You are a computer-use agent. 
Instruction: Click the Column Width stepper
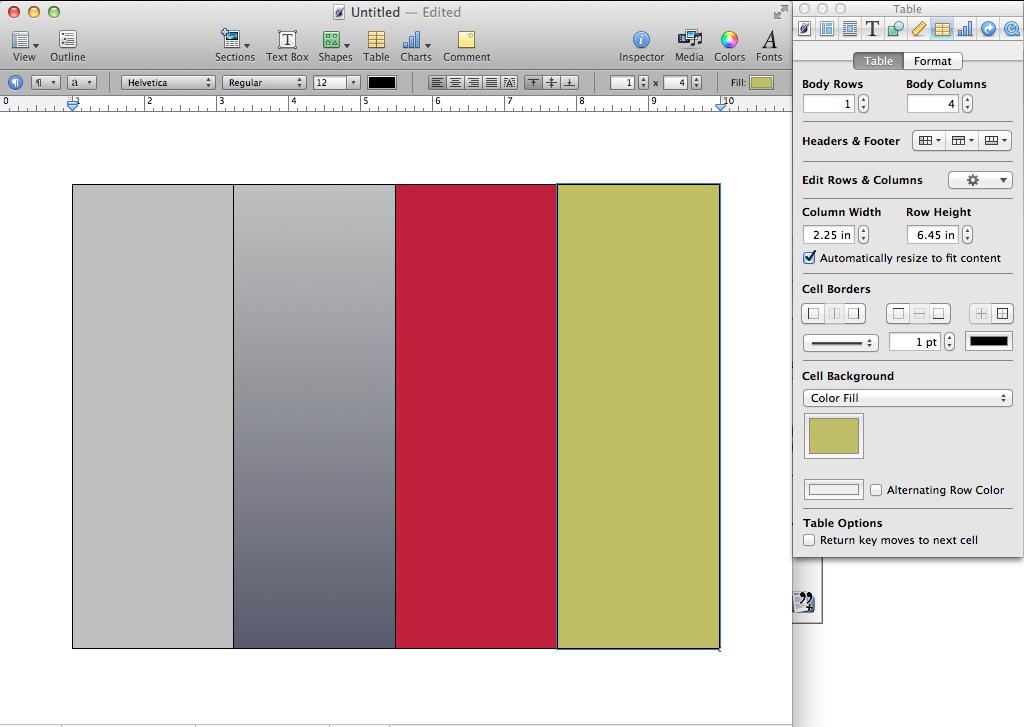point(863,234)
